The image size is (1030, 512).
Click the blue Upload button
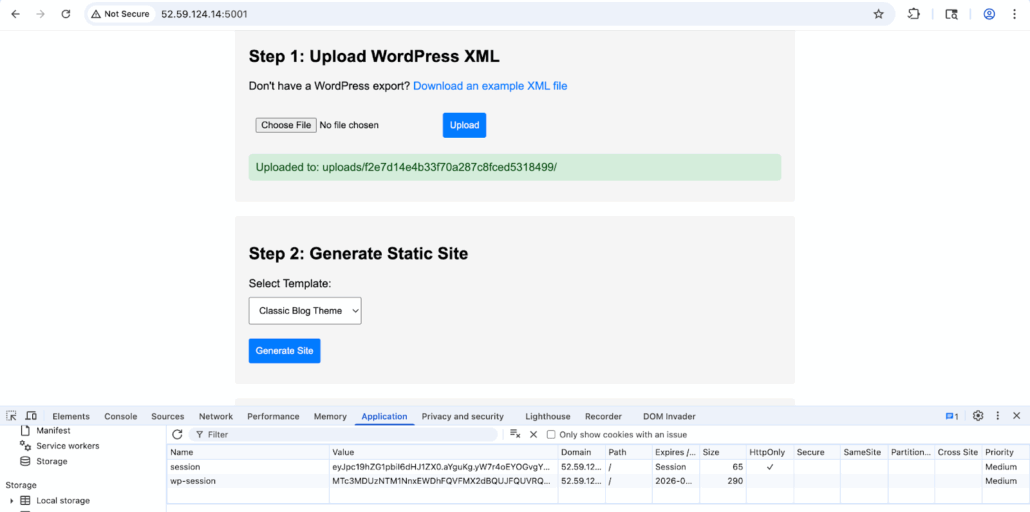click(464, 125)
